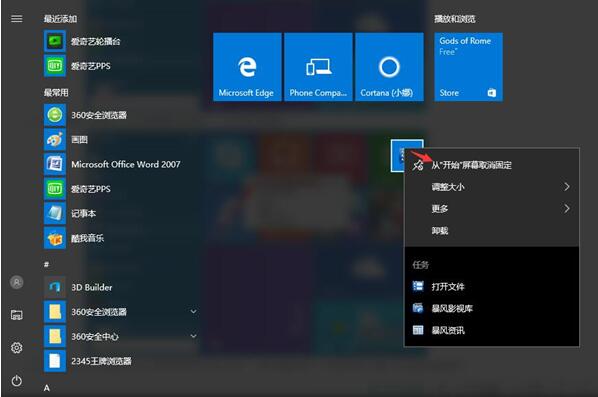Click the Power button icon
The height and width of the screenshot is (397, 598).
point(16,380)
